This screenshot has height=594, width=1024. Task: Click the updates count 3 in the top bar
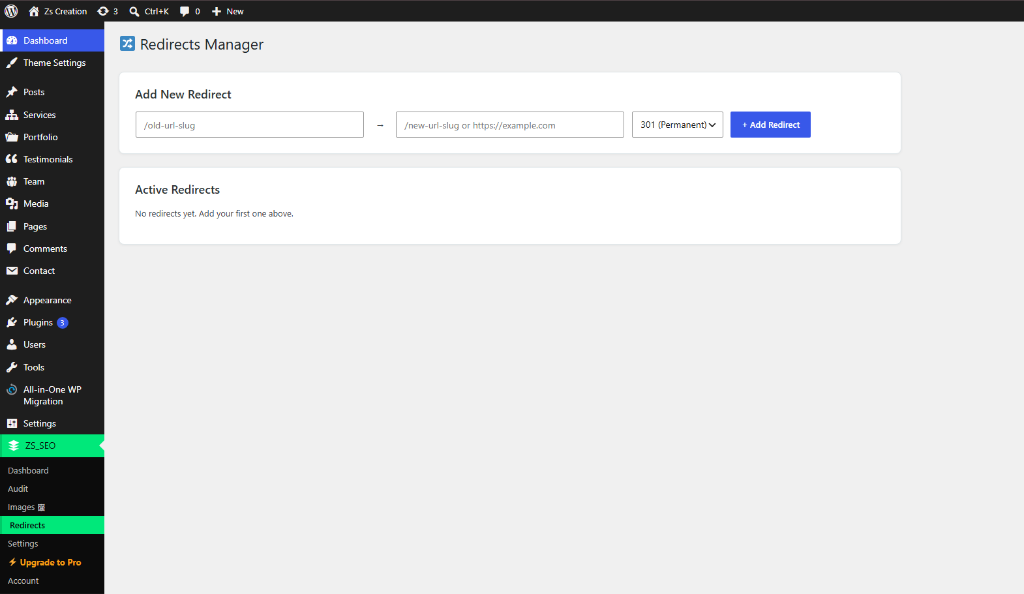click(x=116, y=11)
